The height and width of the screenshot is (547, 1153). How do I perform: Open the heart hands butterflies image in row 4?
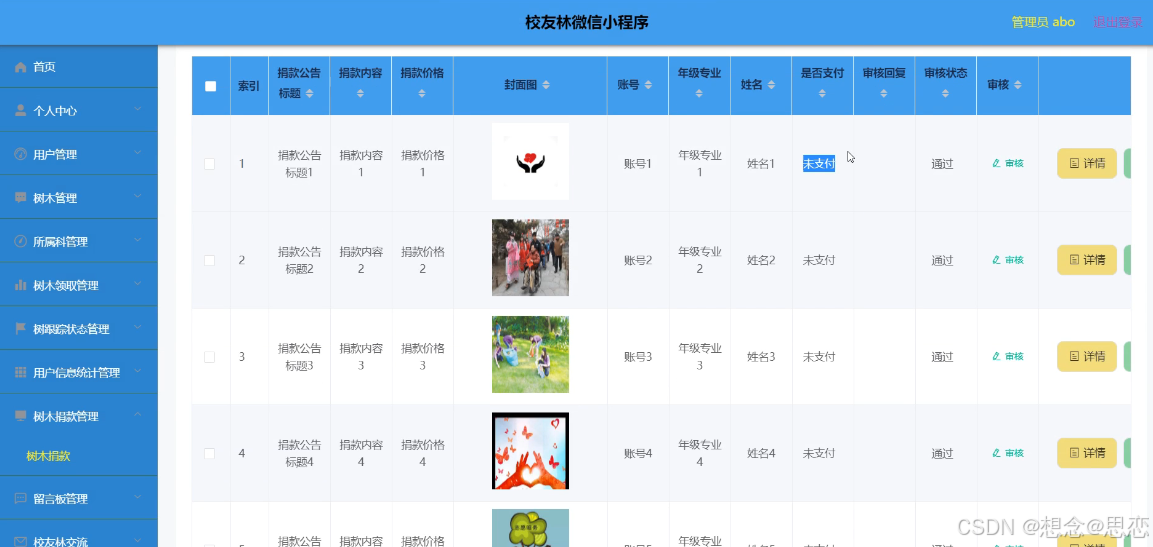tap(530, 451)
